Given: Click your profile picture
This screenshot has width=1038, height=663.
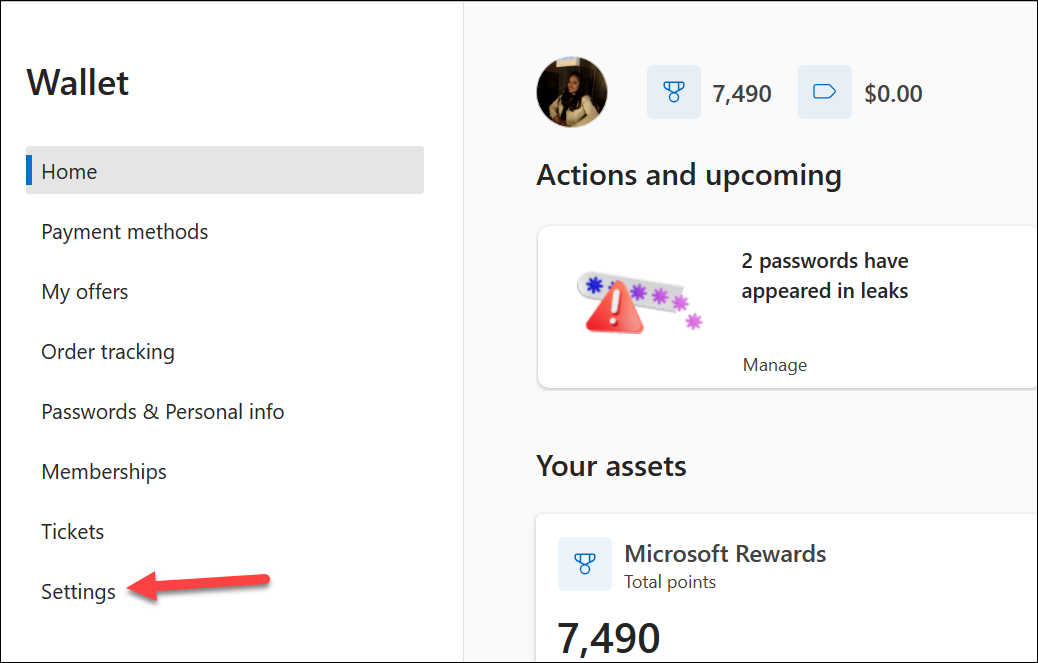Looking at the screenshot, I should coord(571,91).
